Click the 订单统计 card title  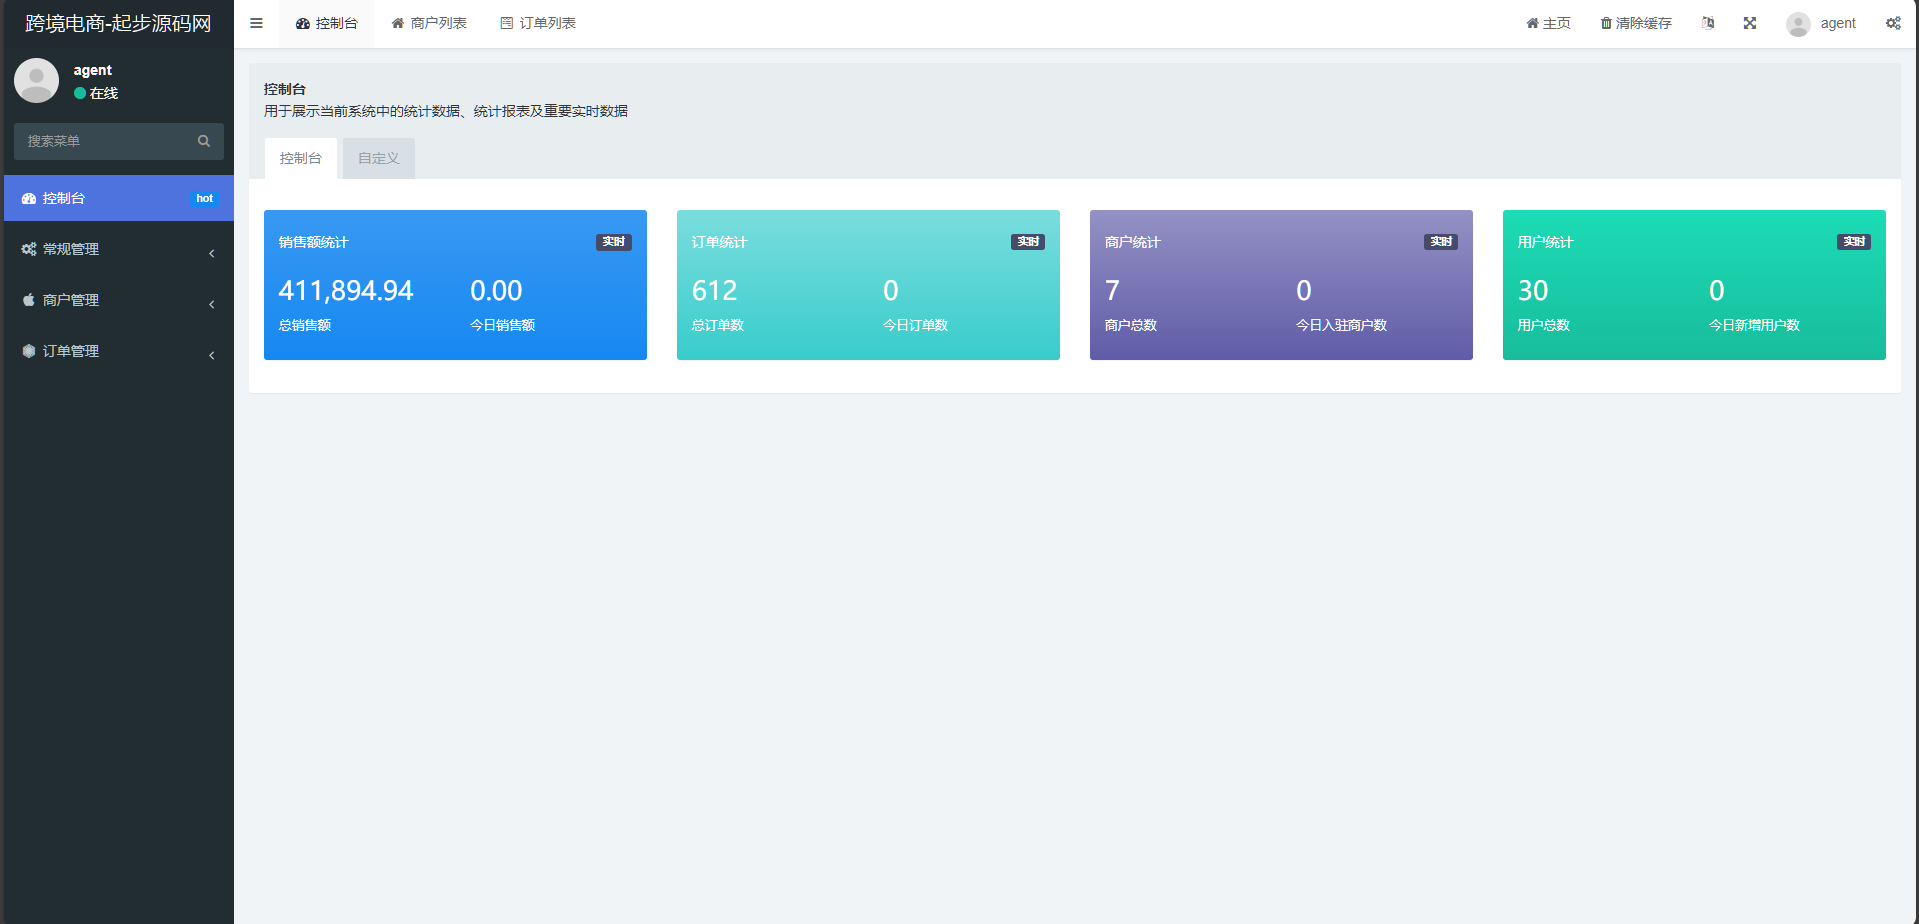coord(720,242)
